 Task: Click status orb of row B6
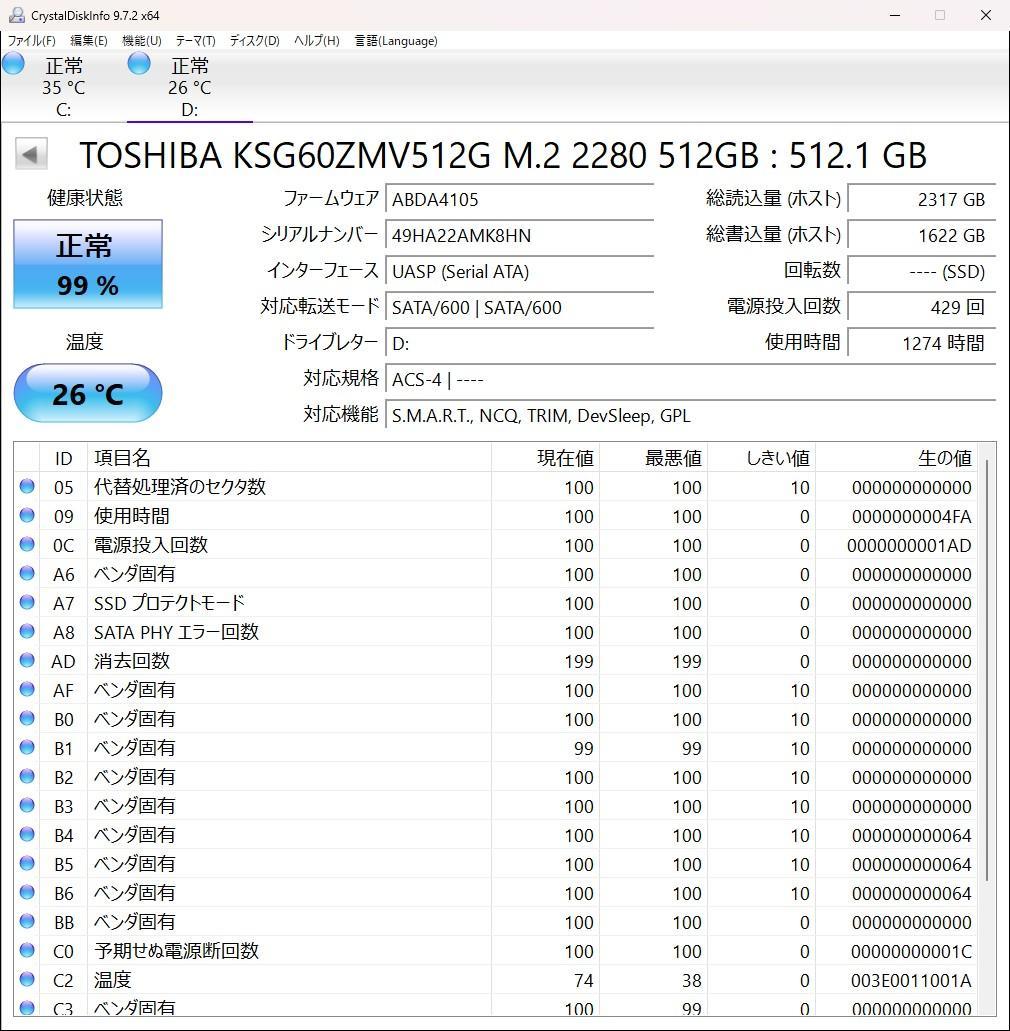[27, 892]
